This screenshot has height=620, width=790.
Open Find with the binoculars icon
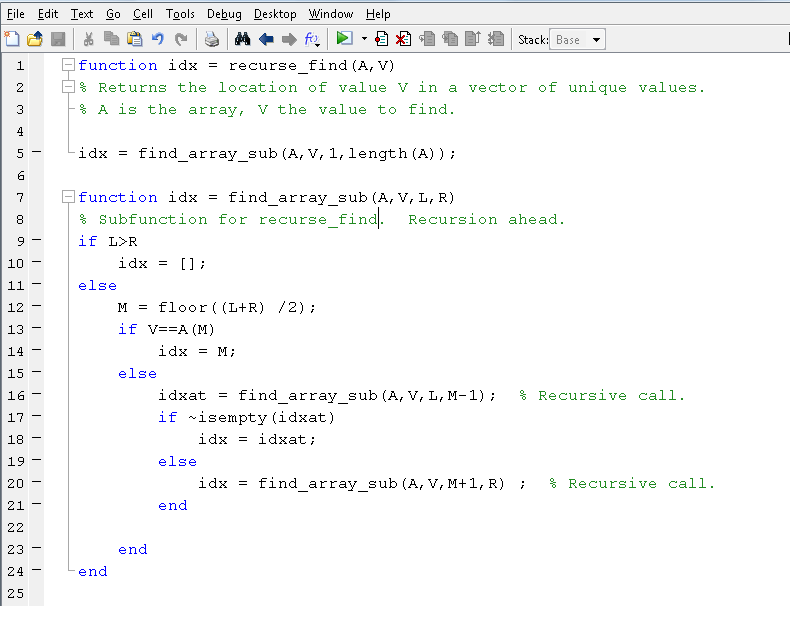pos(242,39)
